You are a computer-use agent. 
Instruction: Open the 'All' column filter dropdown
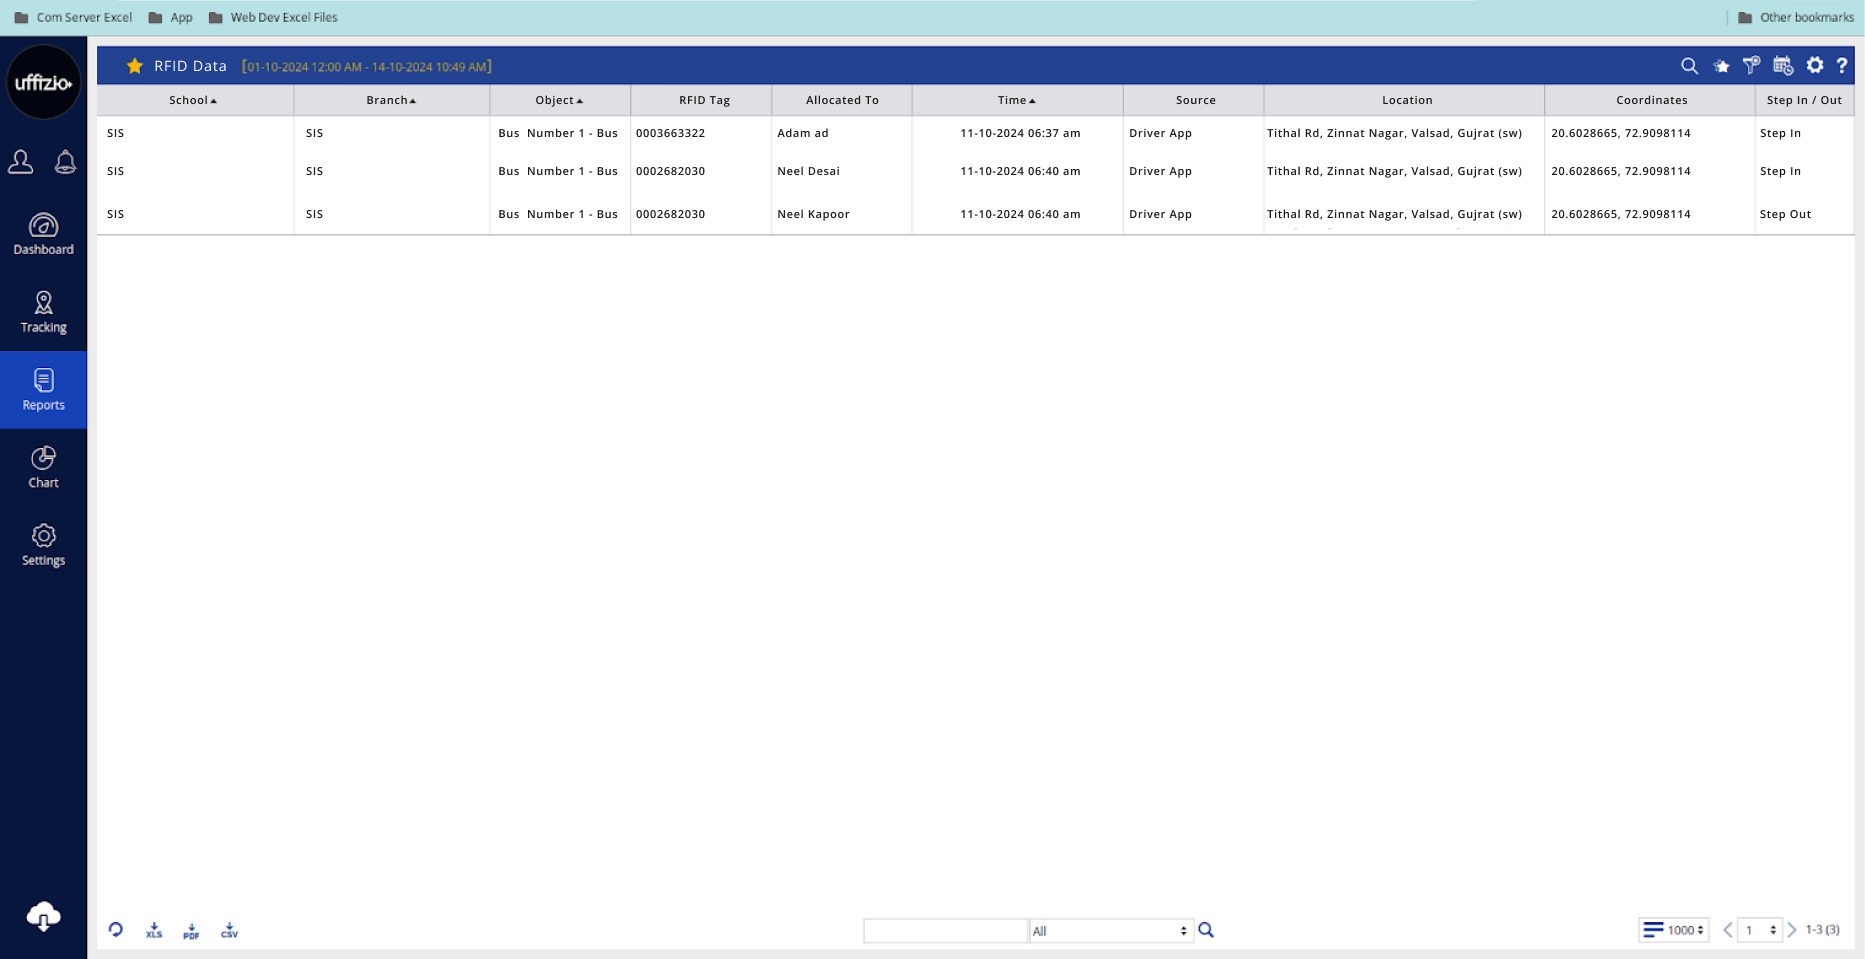pyautogui.click(x=1110, y=931)
